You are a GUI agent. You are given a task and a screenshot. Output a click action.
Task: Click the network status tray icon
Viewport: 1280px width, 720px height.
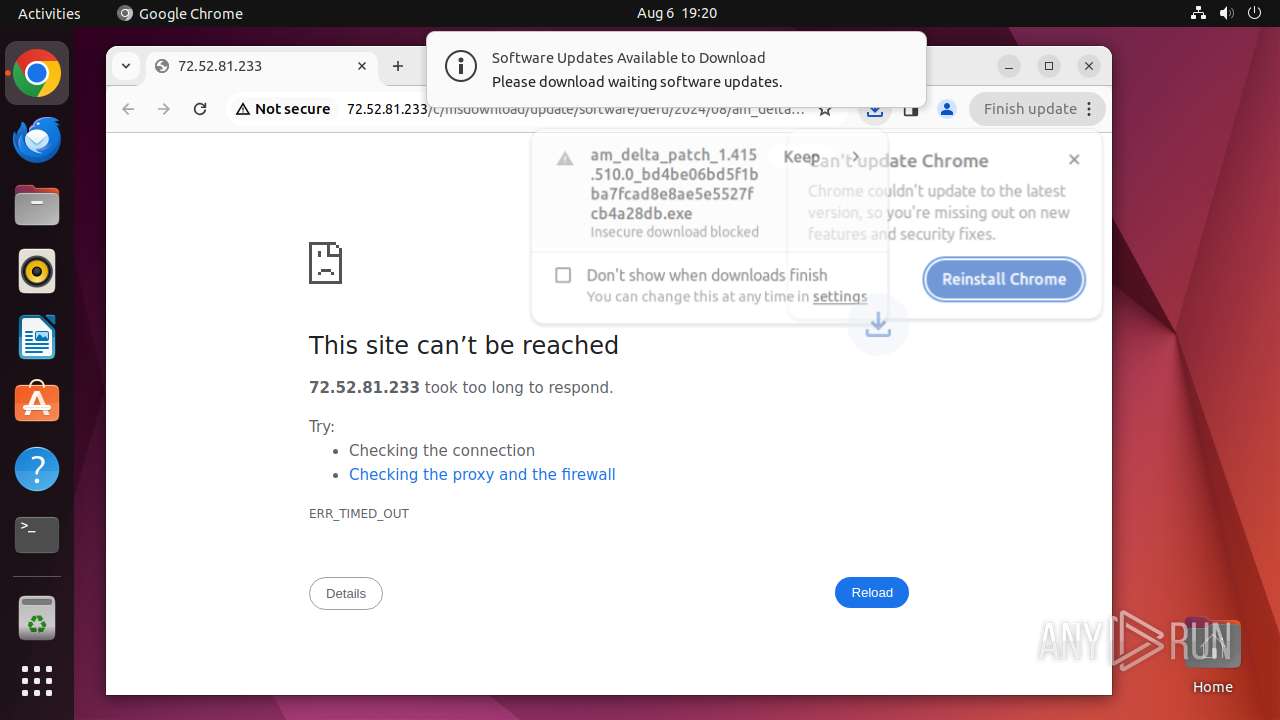(x=1199, y=13)
